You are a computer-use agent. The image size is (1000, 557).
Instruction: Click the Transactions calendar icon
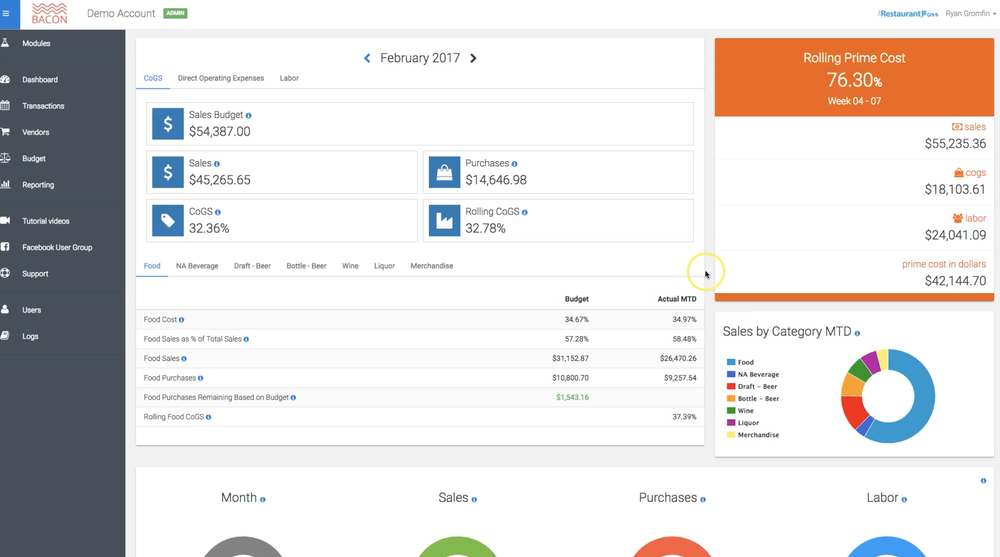[5, 105]
